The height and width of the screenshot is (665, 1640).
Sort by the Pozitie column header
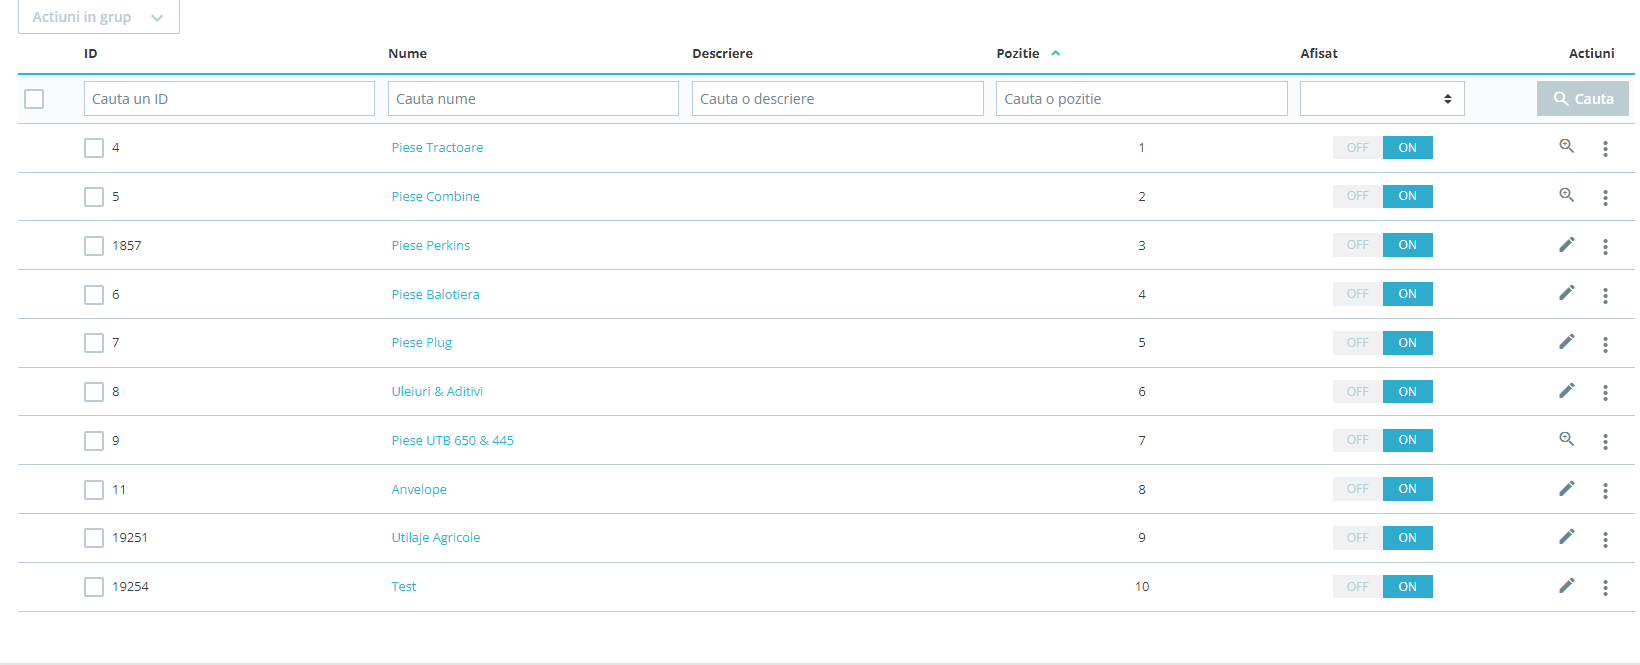[x=1018, y=53]
